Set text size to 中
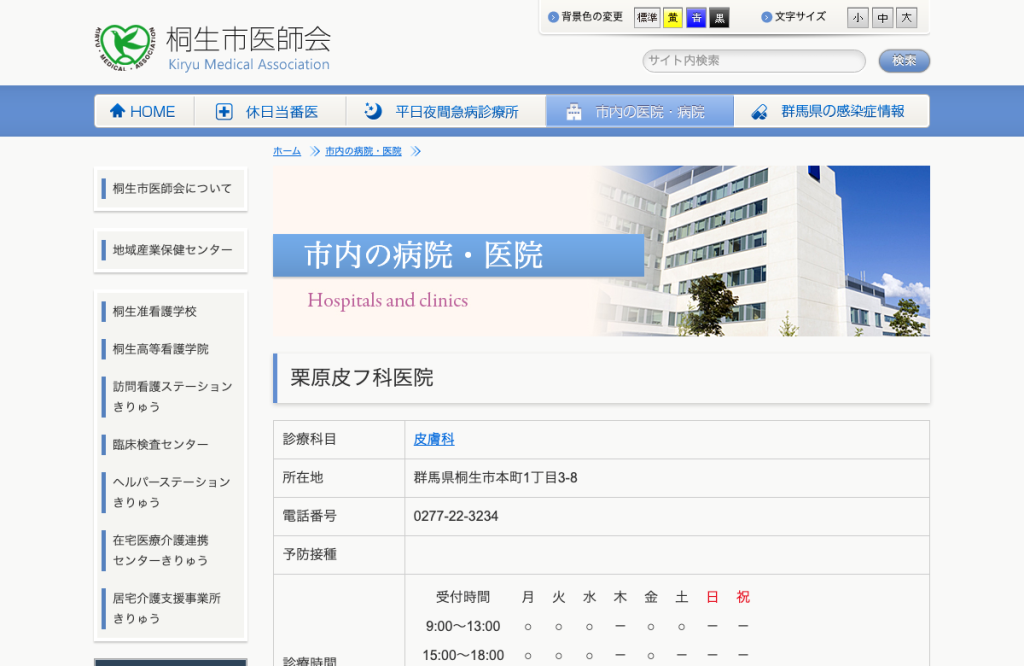Image resolution: width=1024 pixels, height=666 pixels. pos(882,18)
